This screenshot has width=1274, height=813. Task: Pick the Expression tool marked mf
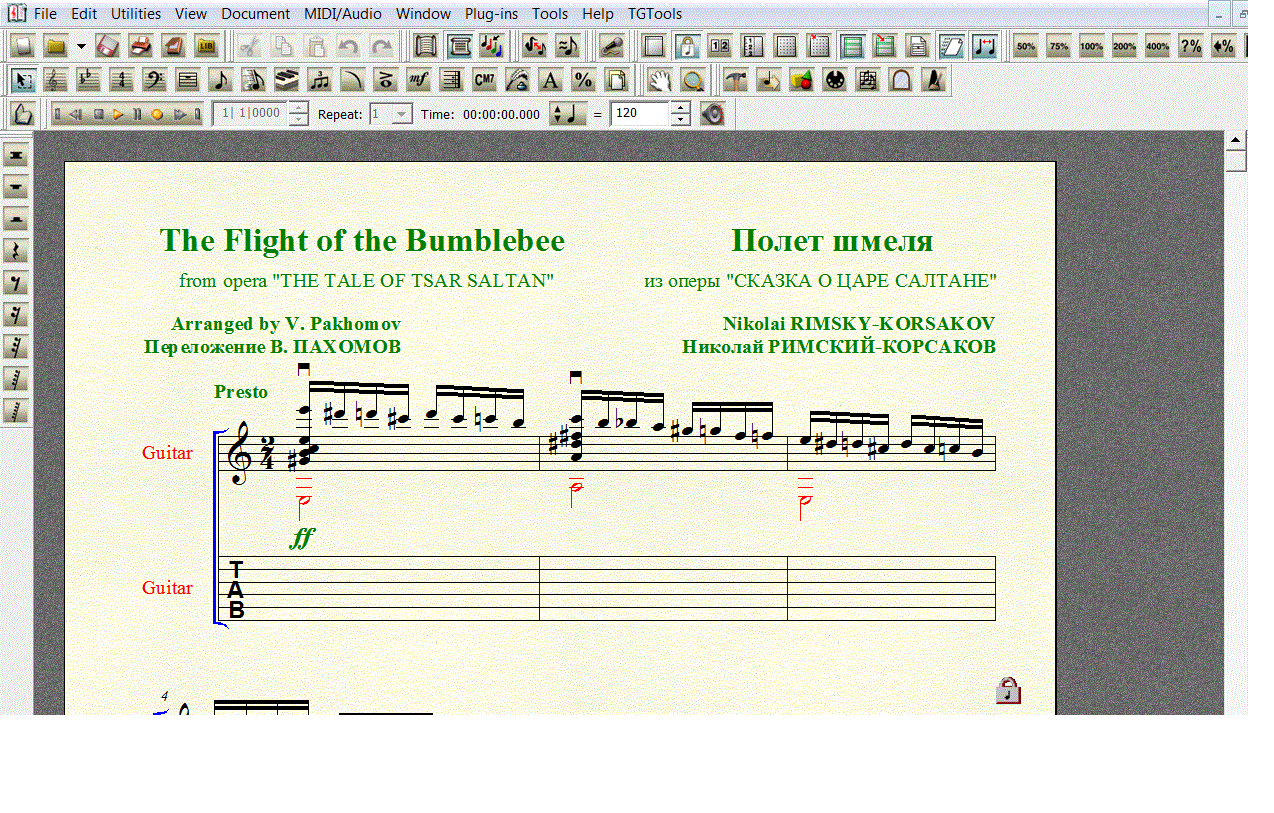pyautogui.click(x=418, y=80)
